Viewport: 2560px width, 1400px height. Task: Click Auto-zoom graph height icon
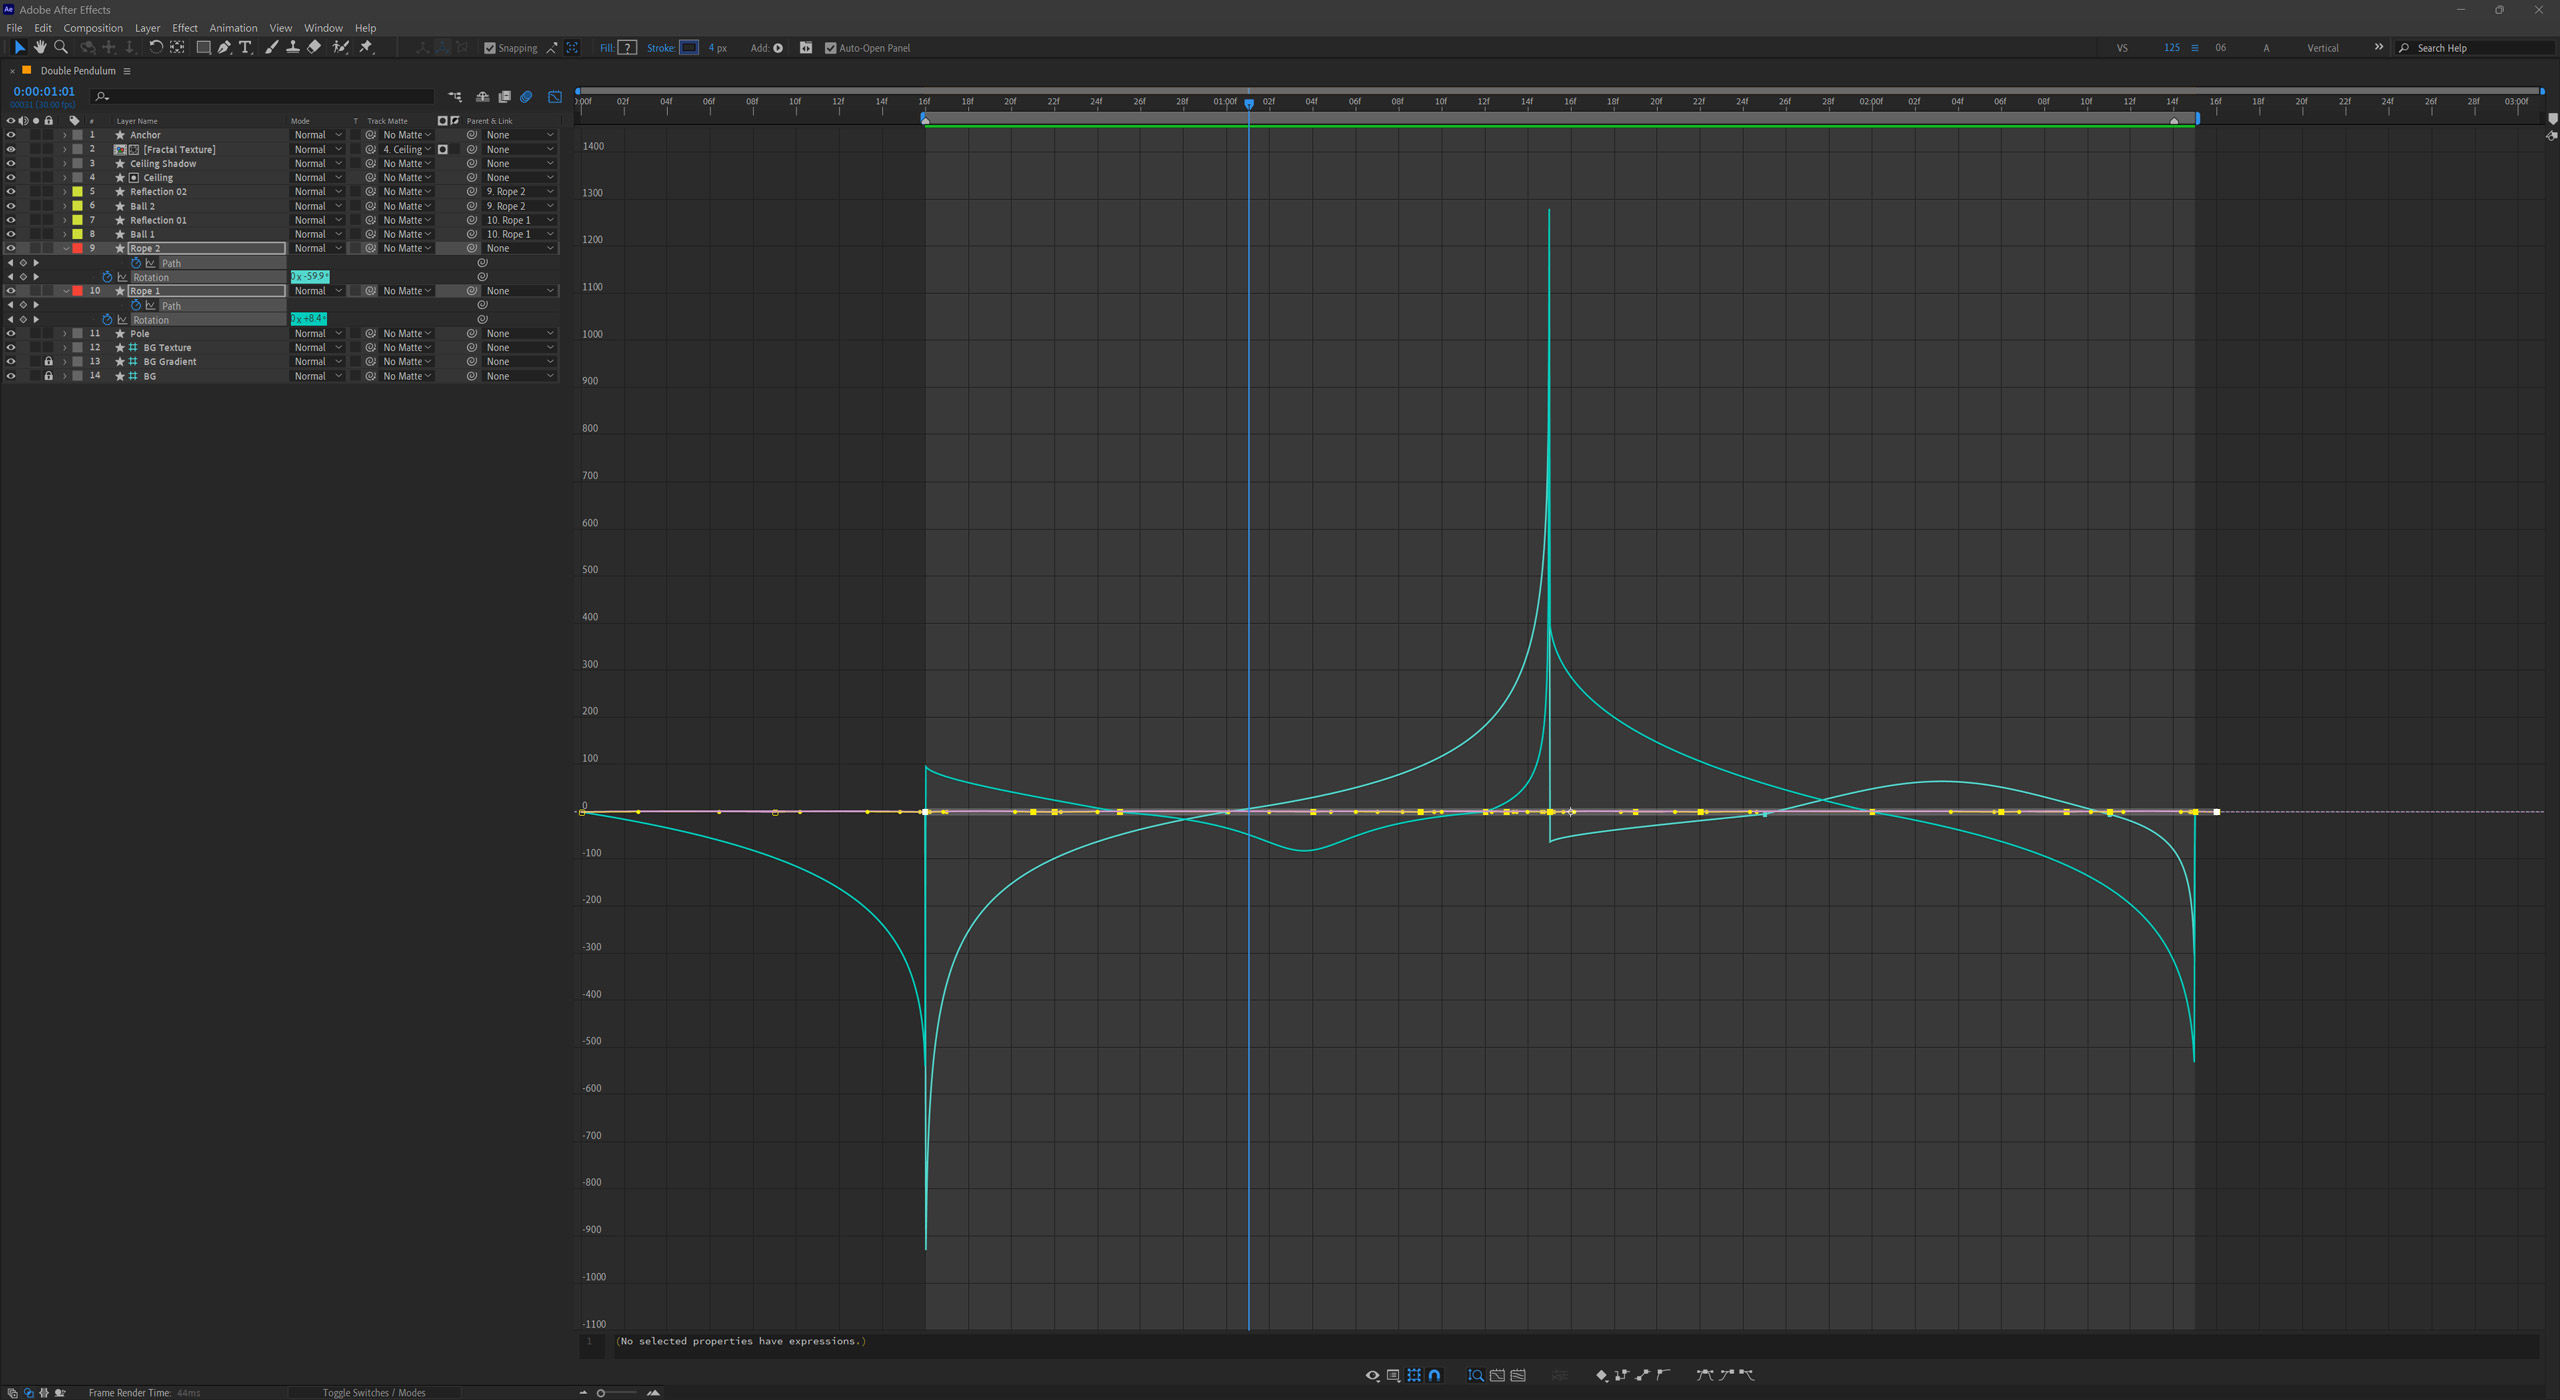click(x=1476, y=1375)
